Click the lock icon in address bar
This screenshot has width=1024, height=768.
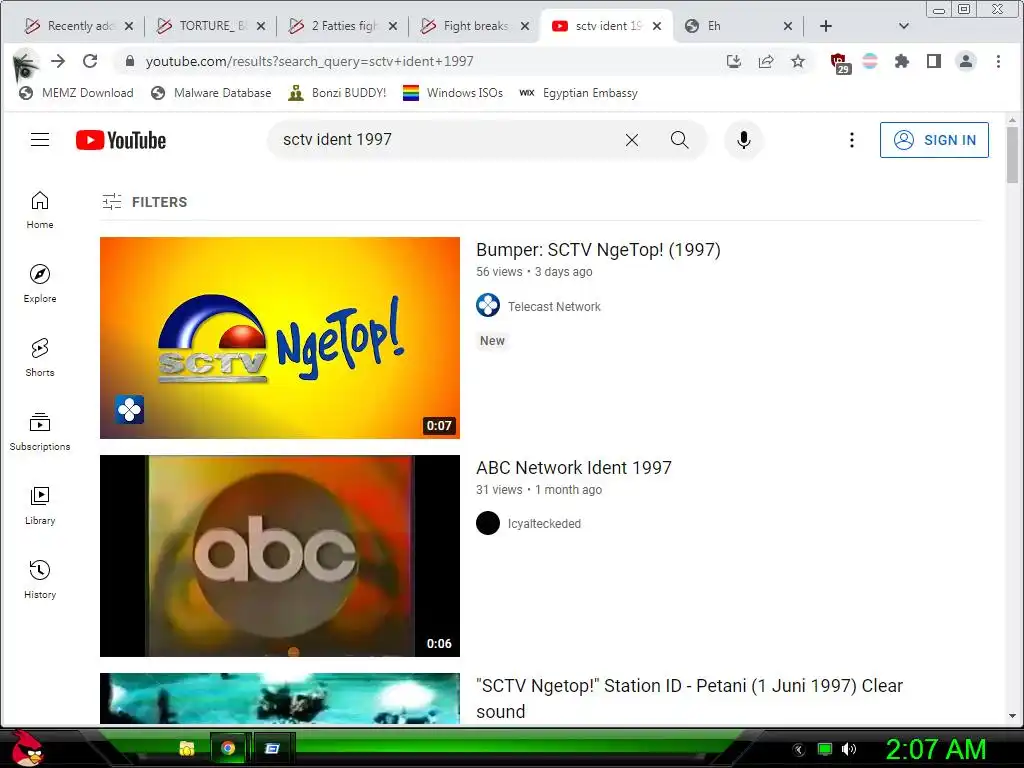[x=130, y=61]
